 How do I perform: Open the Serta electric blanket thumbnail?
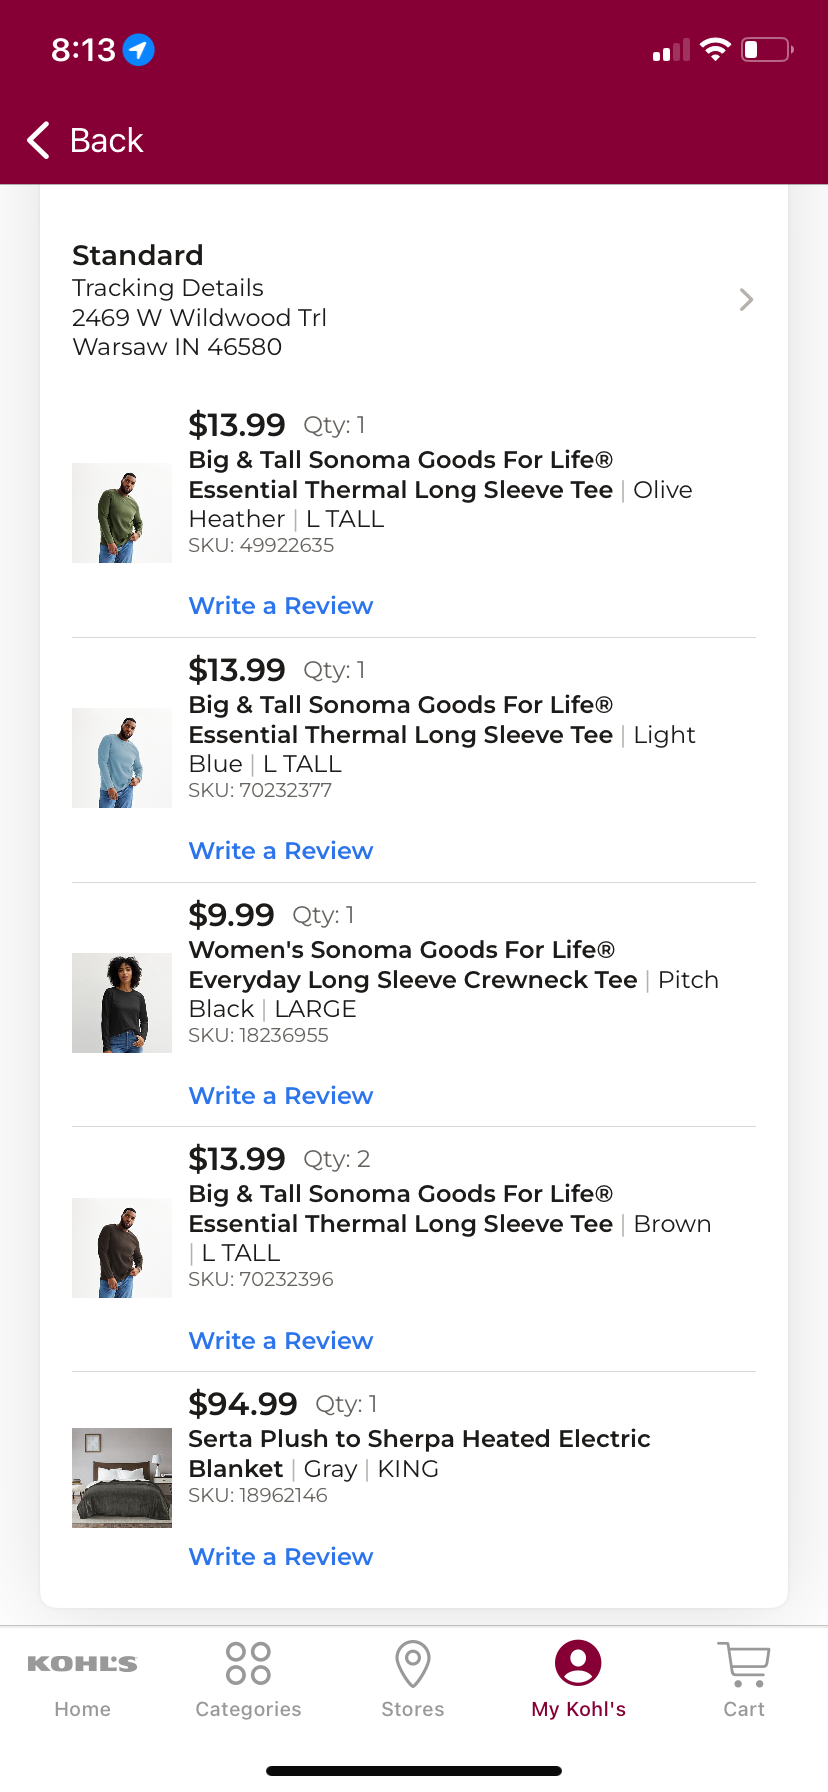(122, 1478)
